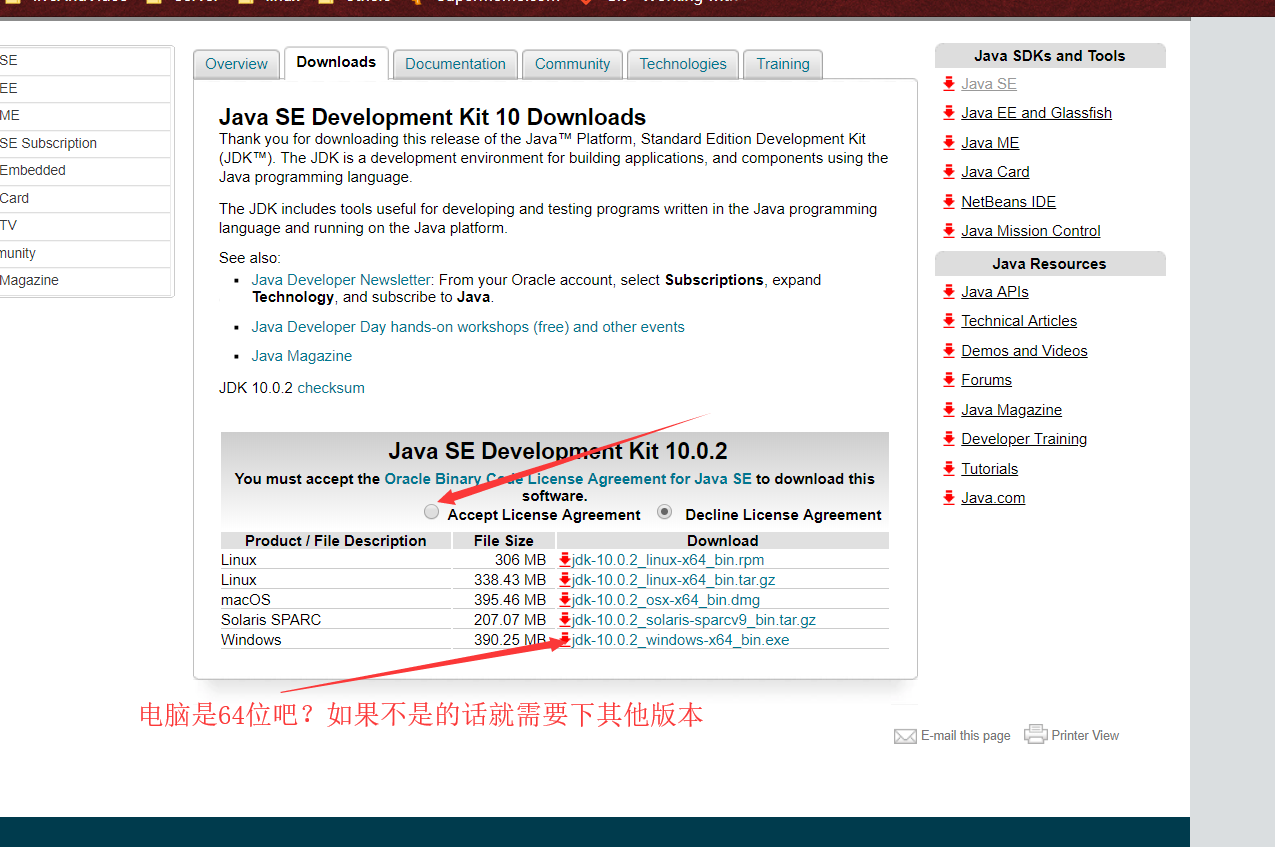Open Embedded item in left sidebar
The image size is (1275, 847).
pyautogui.click(x=33, y=170)
